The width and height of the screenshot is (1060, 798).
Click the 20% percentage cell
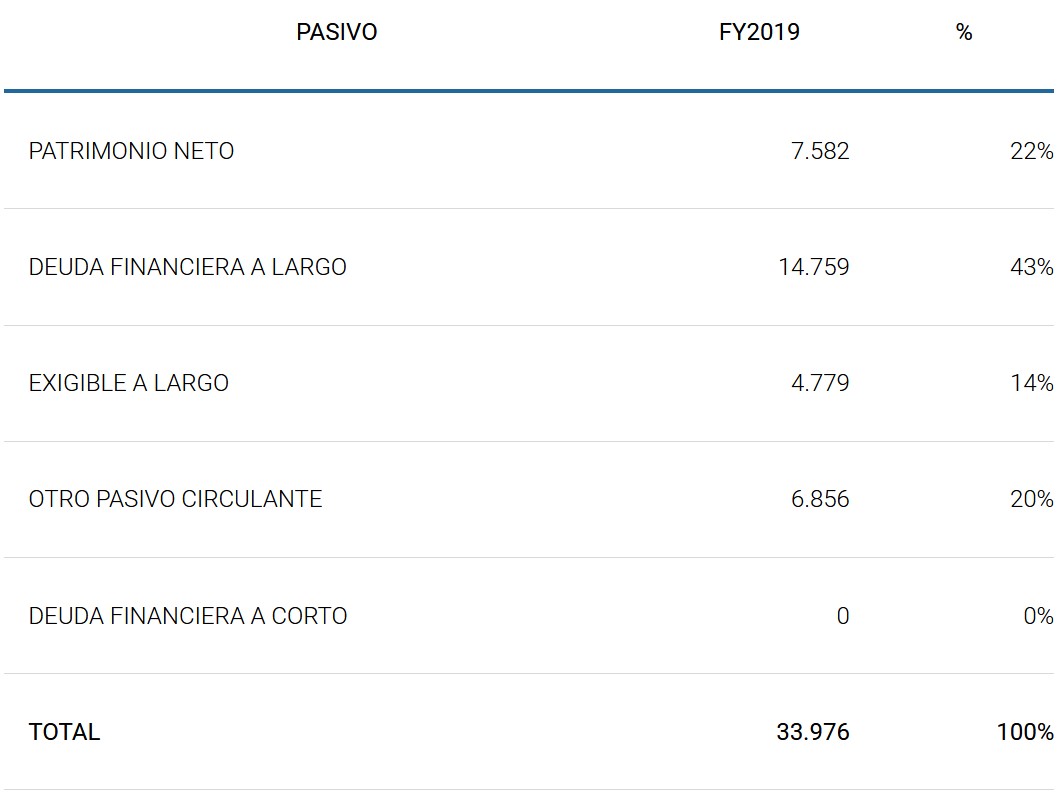pyautogui.click(x=1031, y=499)
